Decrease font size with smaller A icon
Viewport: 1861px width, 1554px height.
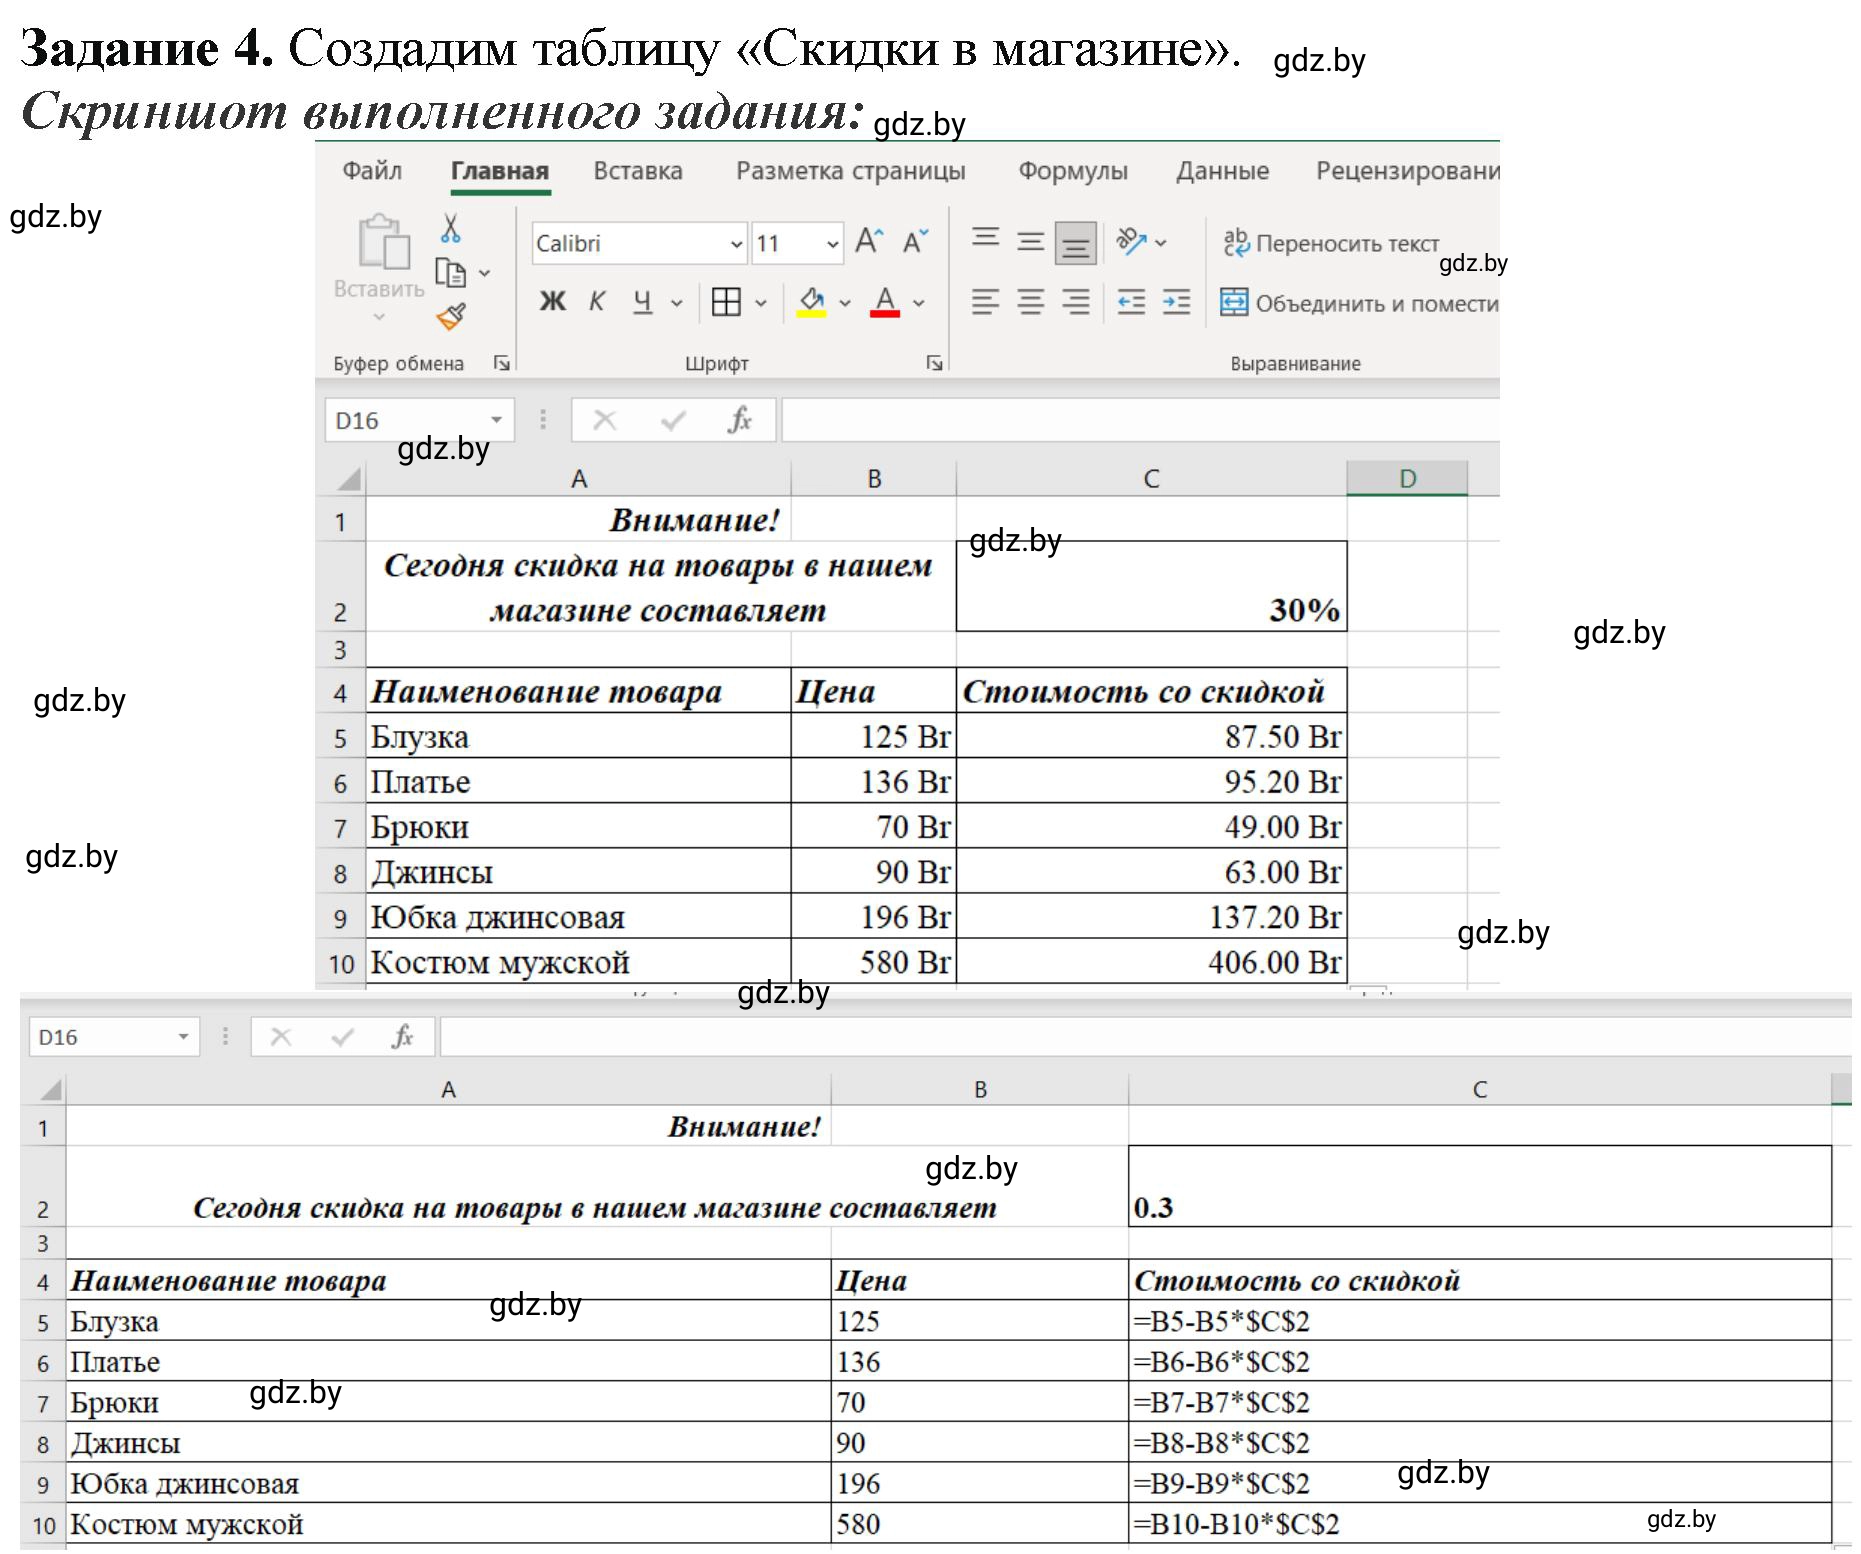pos(915,241)
